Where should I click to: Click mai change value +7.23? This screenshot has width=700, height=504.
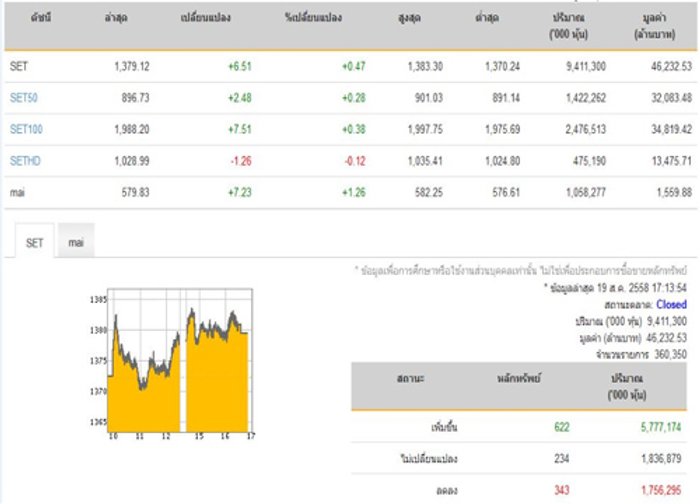coord(240,192)
